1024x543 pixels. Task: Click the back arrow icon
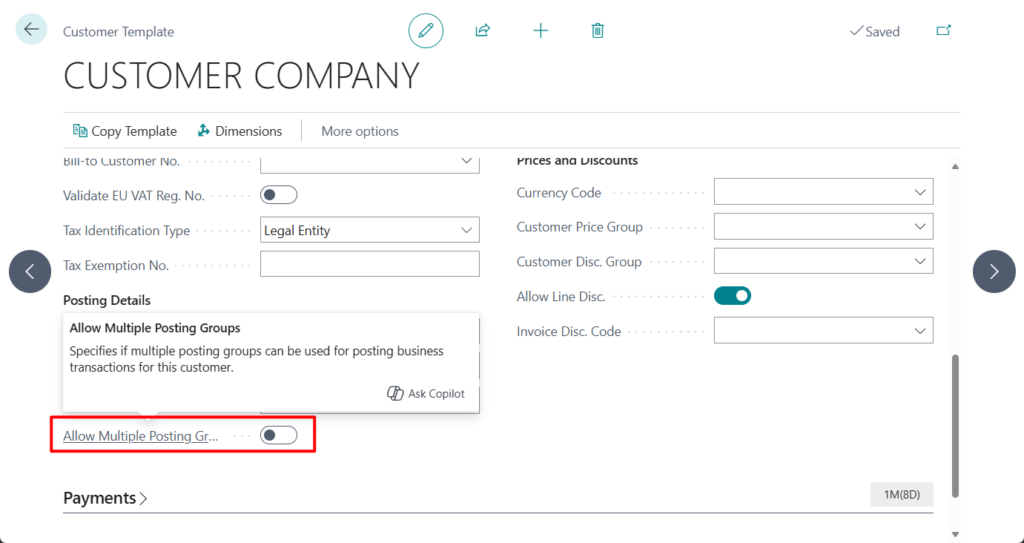point(31,30)
